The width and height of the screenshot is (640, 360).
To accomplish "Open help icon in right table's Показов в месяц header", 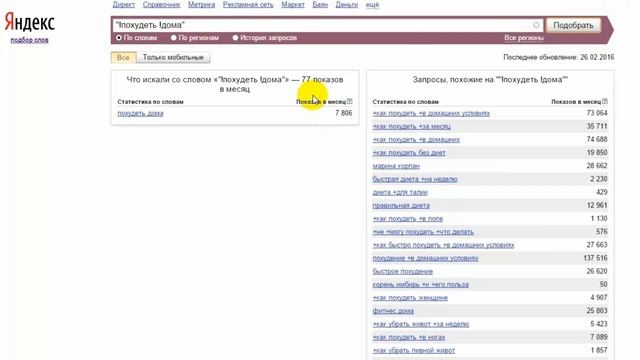I will point(605,101).
